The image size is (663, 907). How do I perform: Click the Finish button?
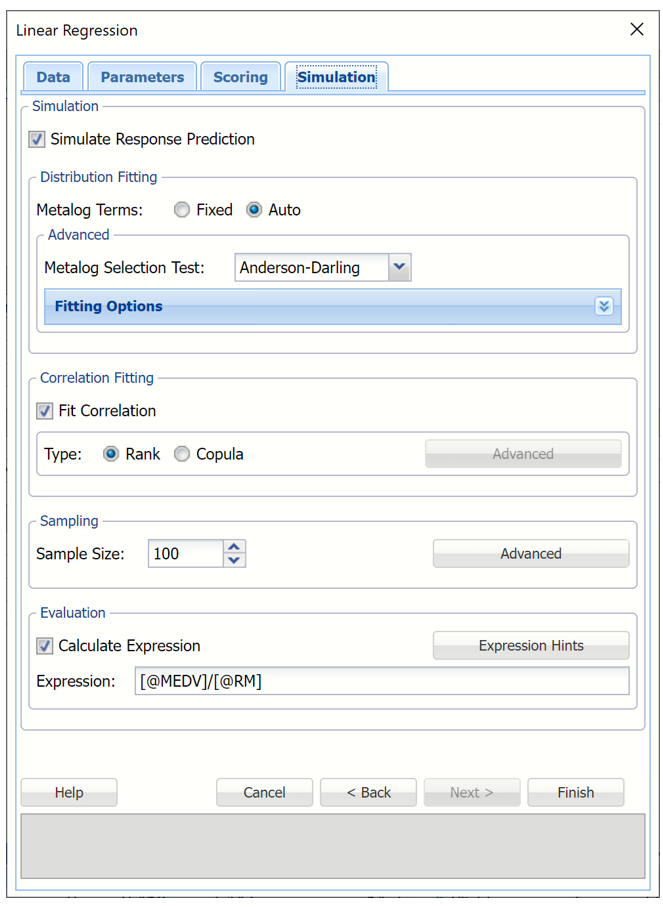pyautogui.click(x=575, y=792)
